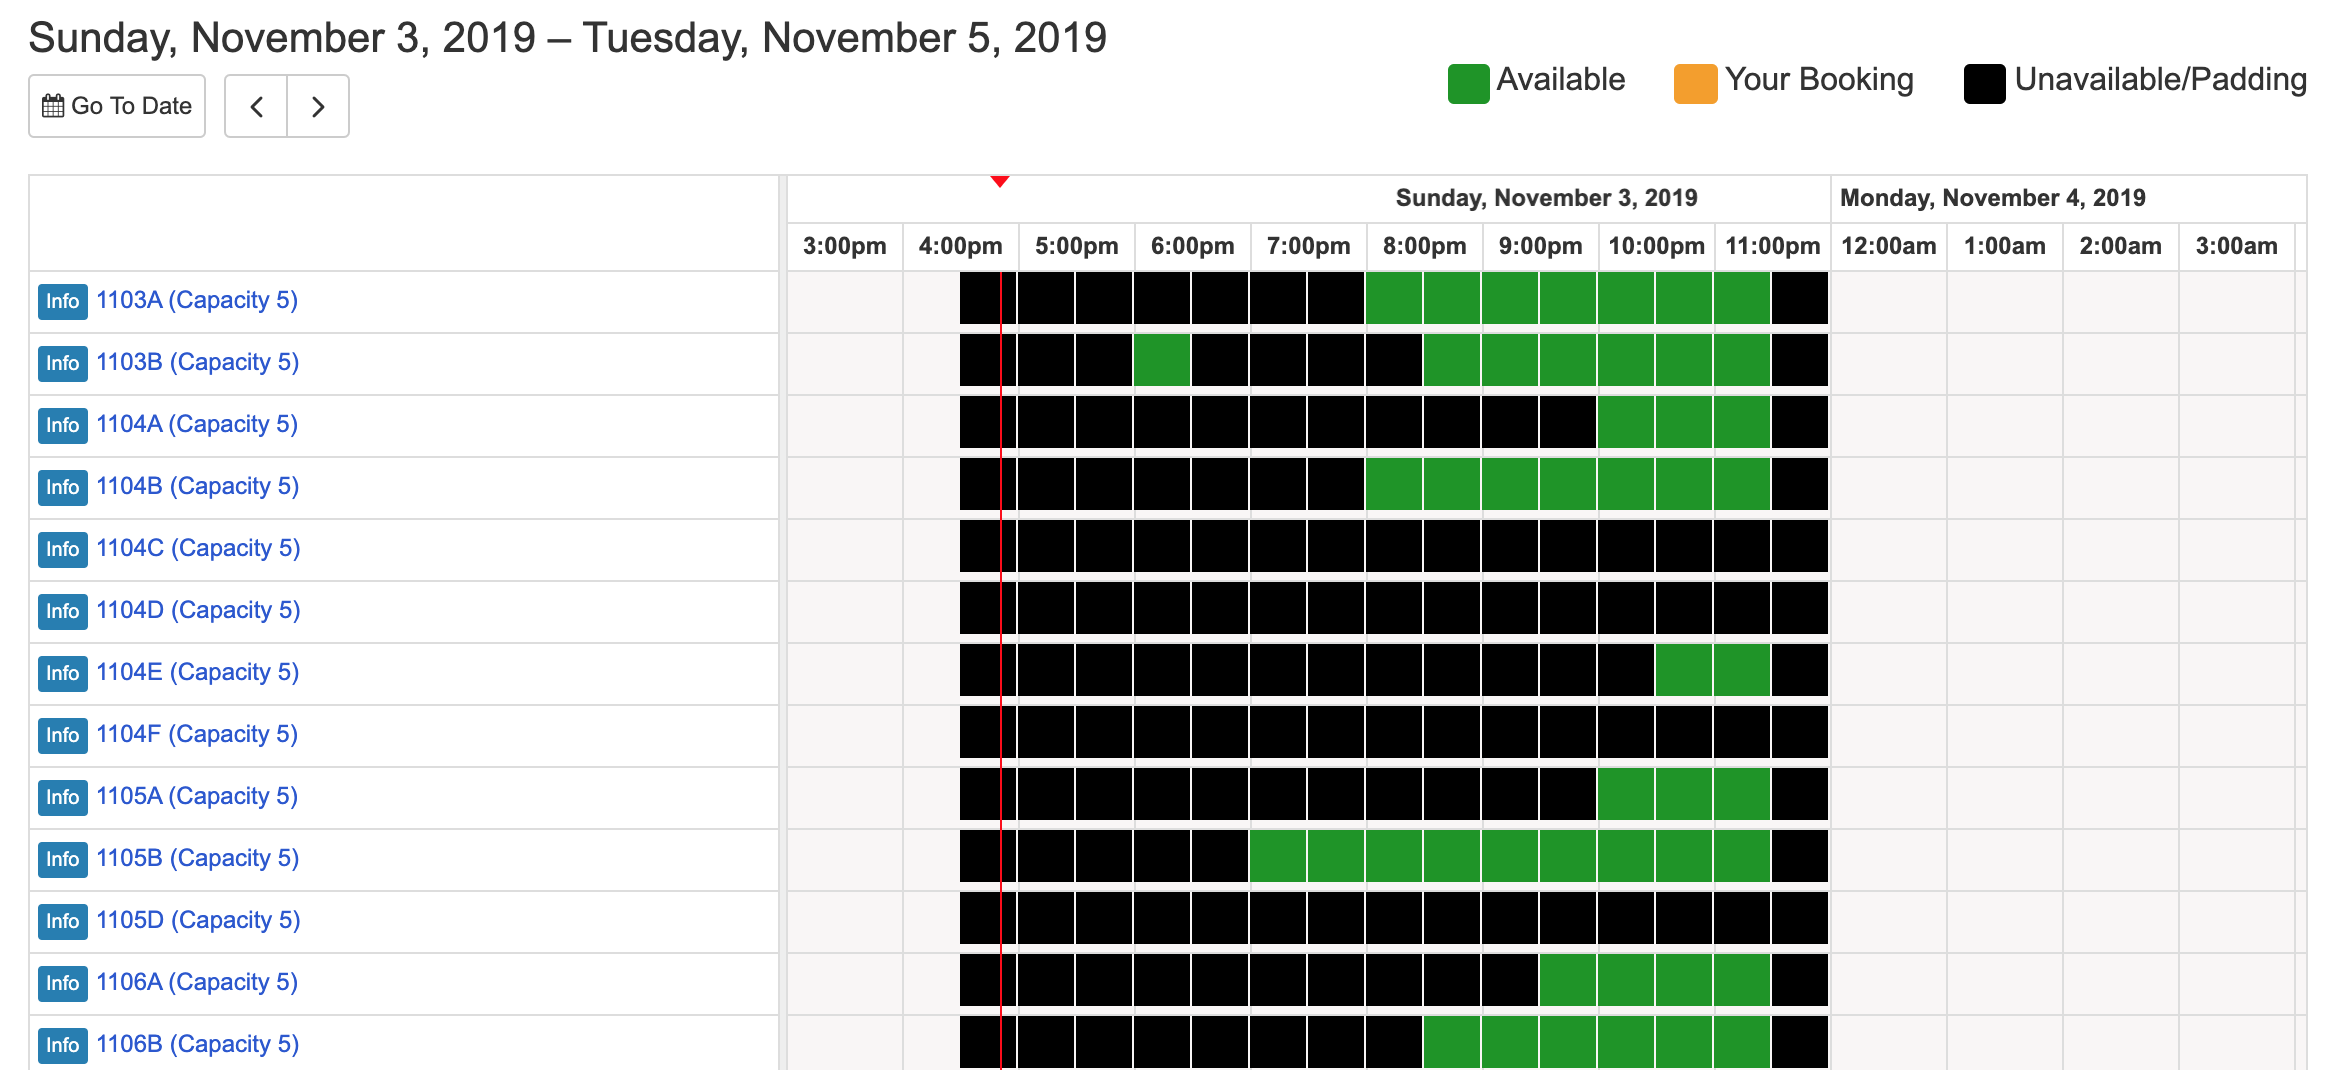The image size is (2330, 1070).
Task: Open the Go To Date calendar picker
Action: 117,106
